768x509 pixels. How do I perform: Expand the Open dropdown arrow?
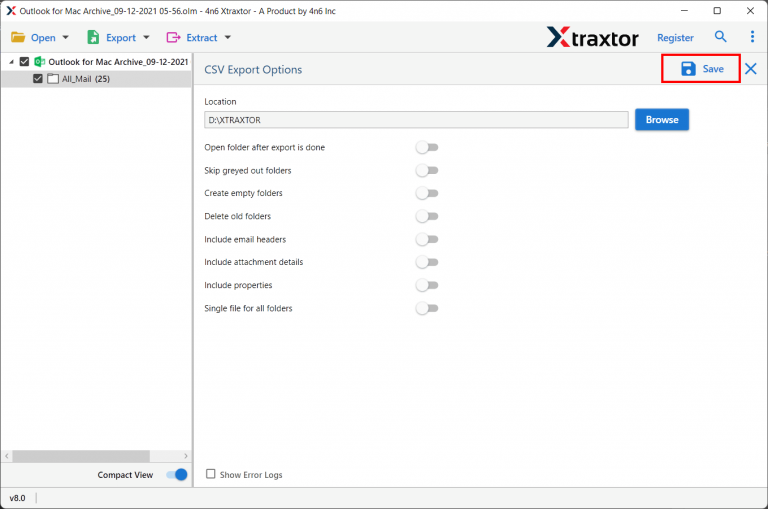point(66,38)
